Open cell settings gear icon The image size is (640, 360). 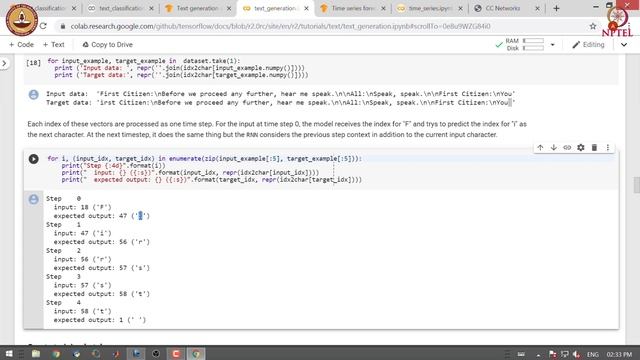tap(580, 147)
